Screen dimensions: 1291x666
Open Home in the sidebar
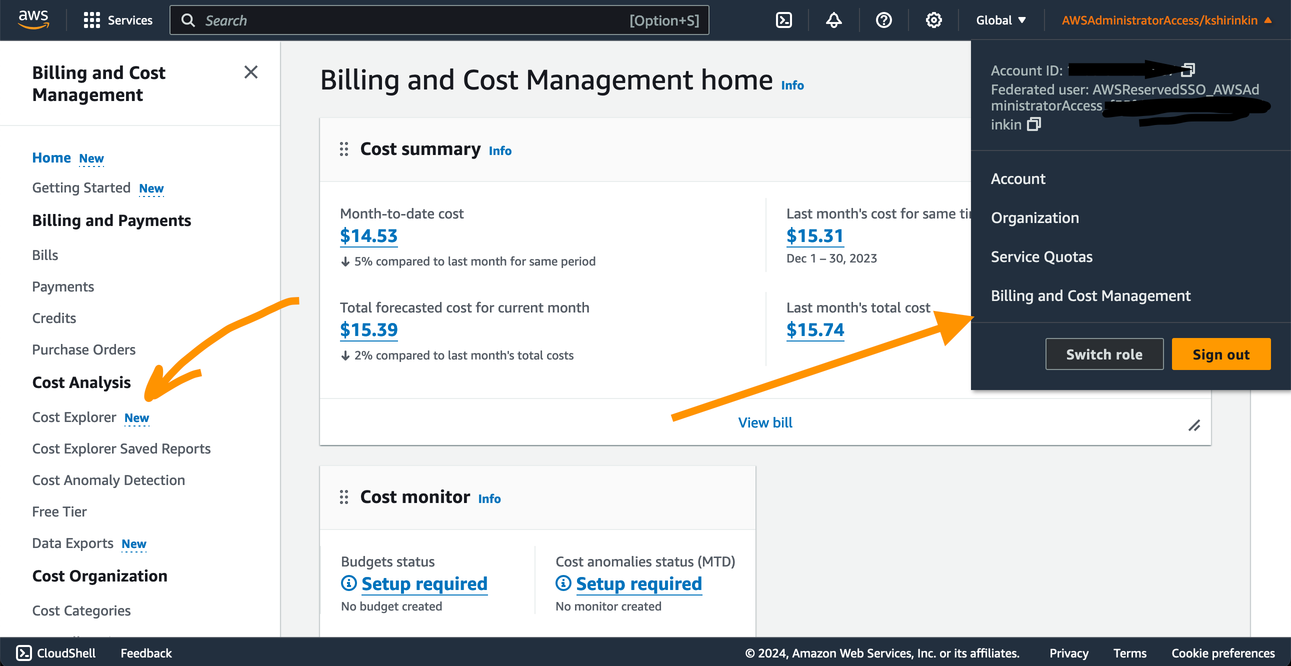pos(51,157)
